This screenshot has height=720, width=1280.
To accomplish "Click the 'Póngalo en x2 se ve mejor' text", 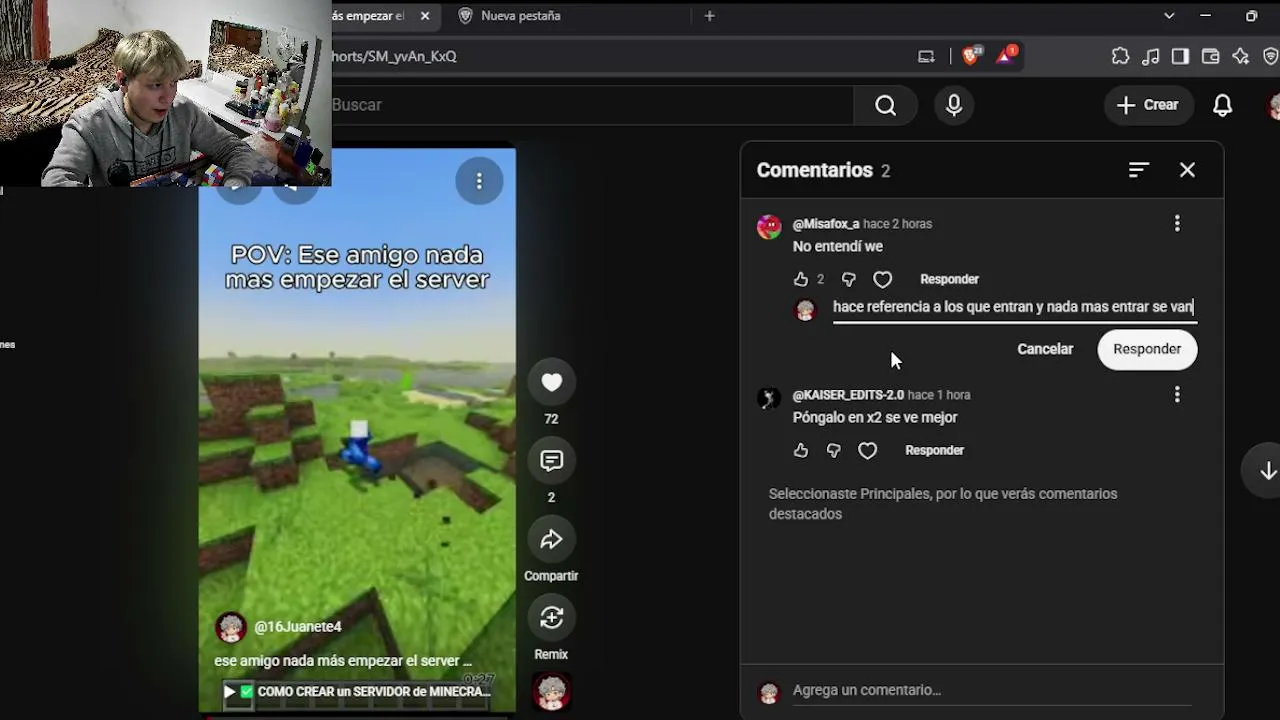I will click(x=875, y=417).
